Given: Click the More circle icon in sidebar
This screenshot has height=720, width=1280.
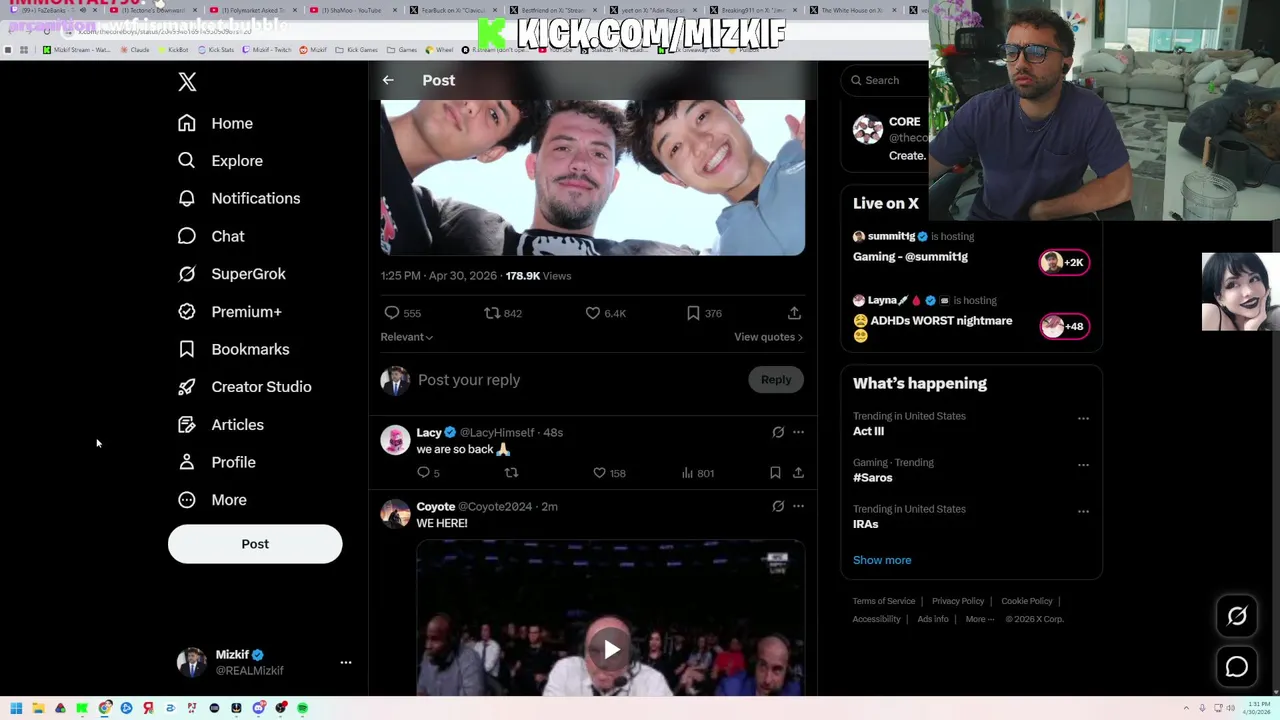Looking at the screenshot, I should [187, 500].
